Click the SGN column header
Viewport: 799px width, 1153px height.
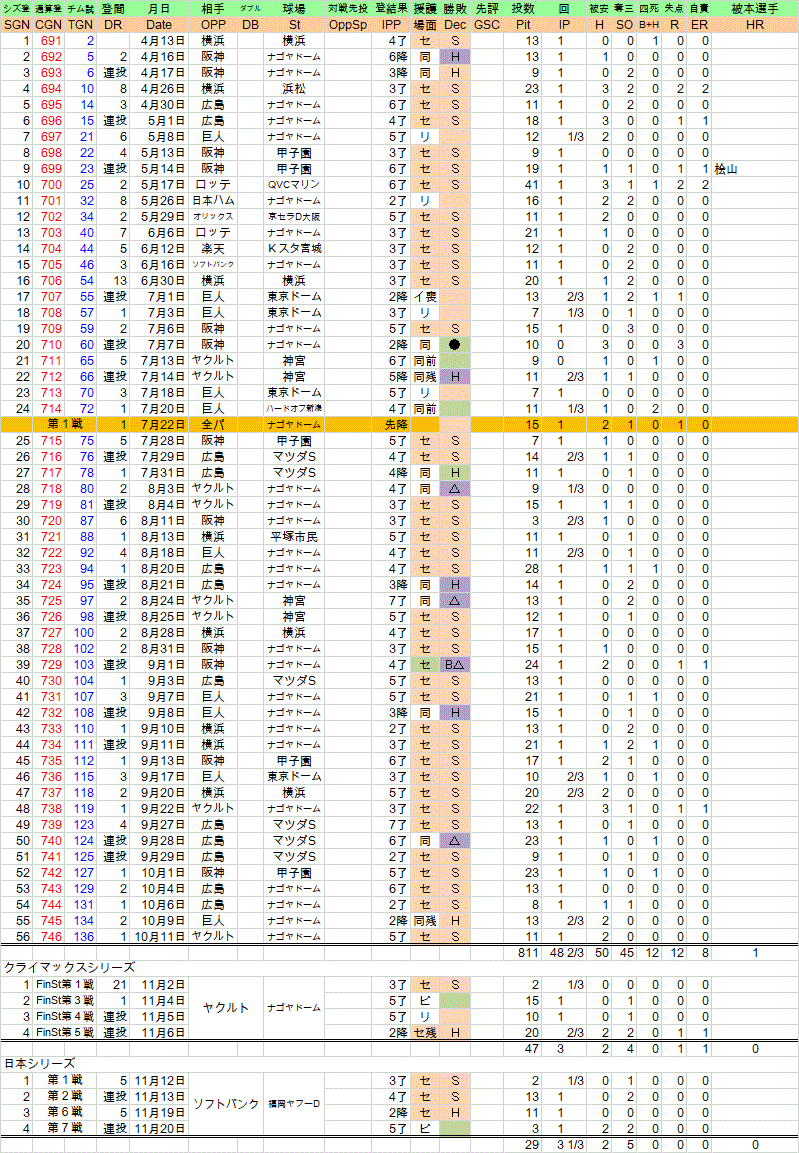[x=17, y=25]
